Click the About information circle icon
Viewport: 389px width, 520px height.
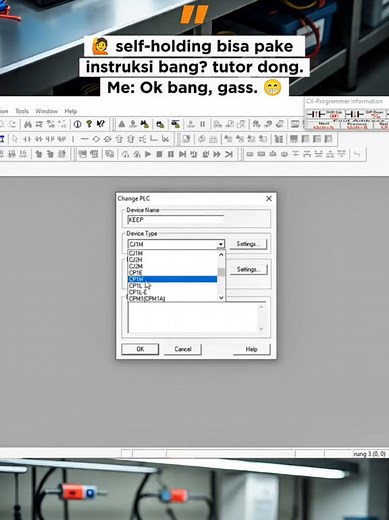coord(77,124)
